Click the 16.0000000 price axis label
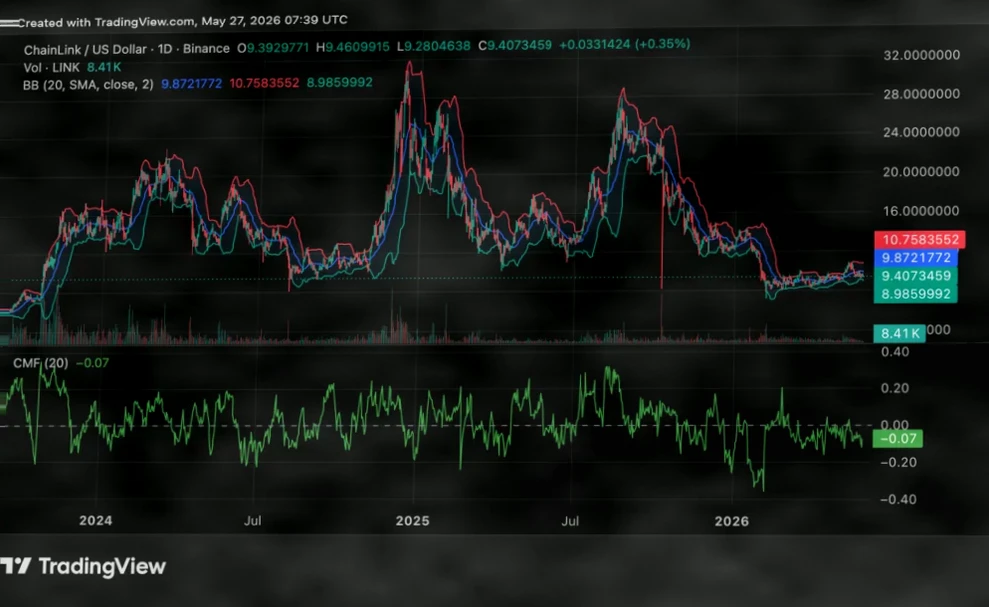Screen dimensions: 989x607 pyautogui.click(x=922, y=211)
